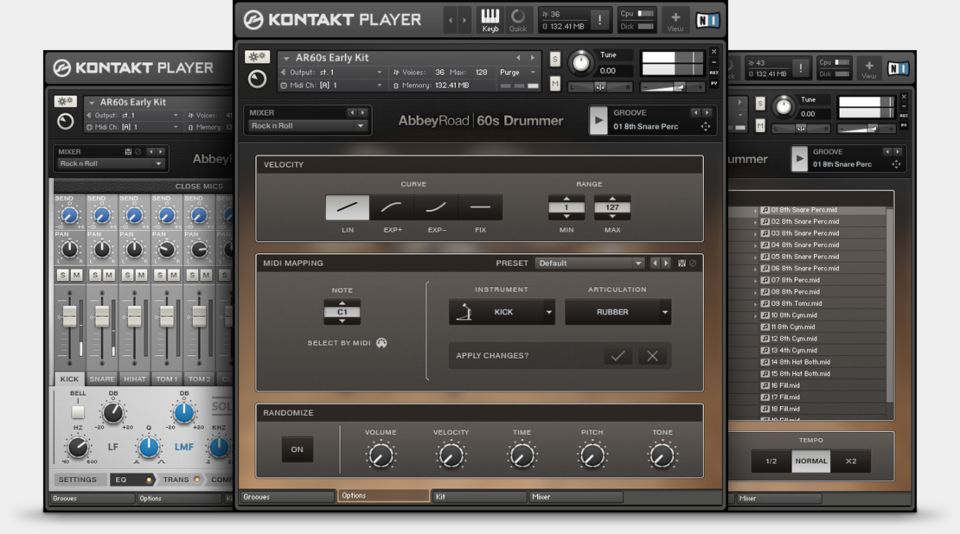The height and width of the screenshot is (534, 960).
Task: Click the X2 tempo button
Action: [x=850, y=461]
